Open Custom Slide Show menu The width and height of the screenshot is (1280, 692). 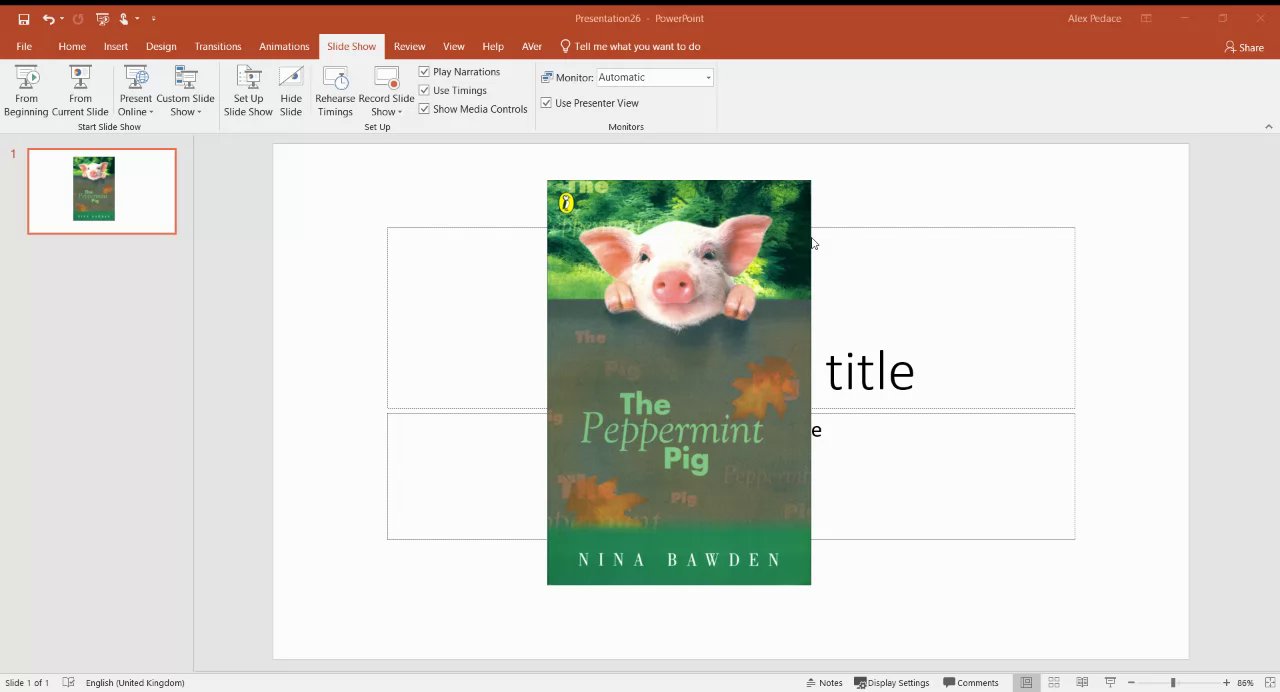185,91
